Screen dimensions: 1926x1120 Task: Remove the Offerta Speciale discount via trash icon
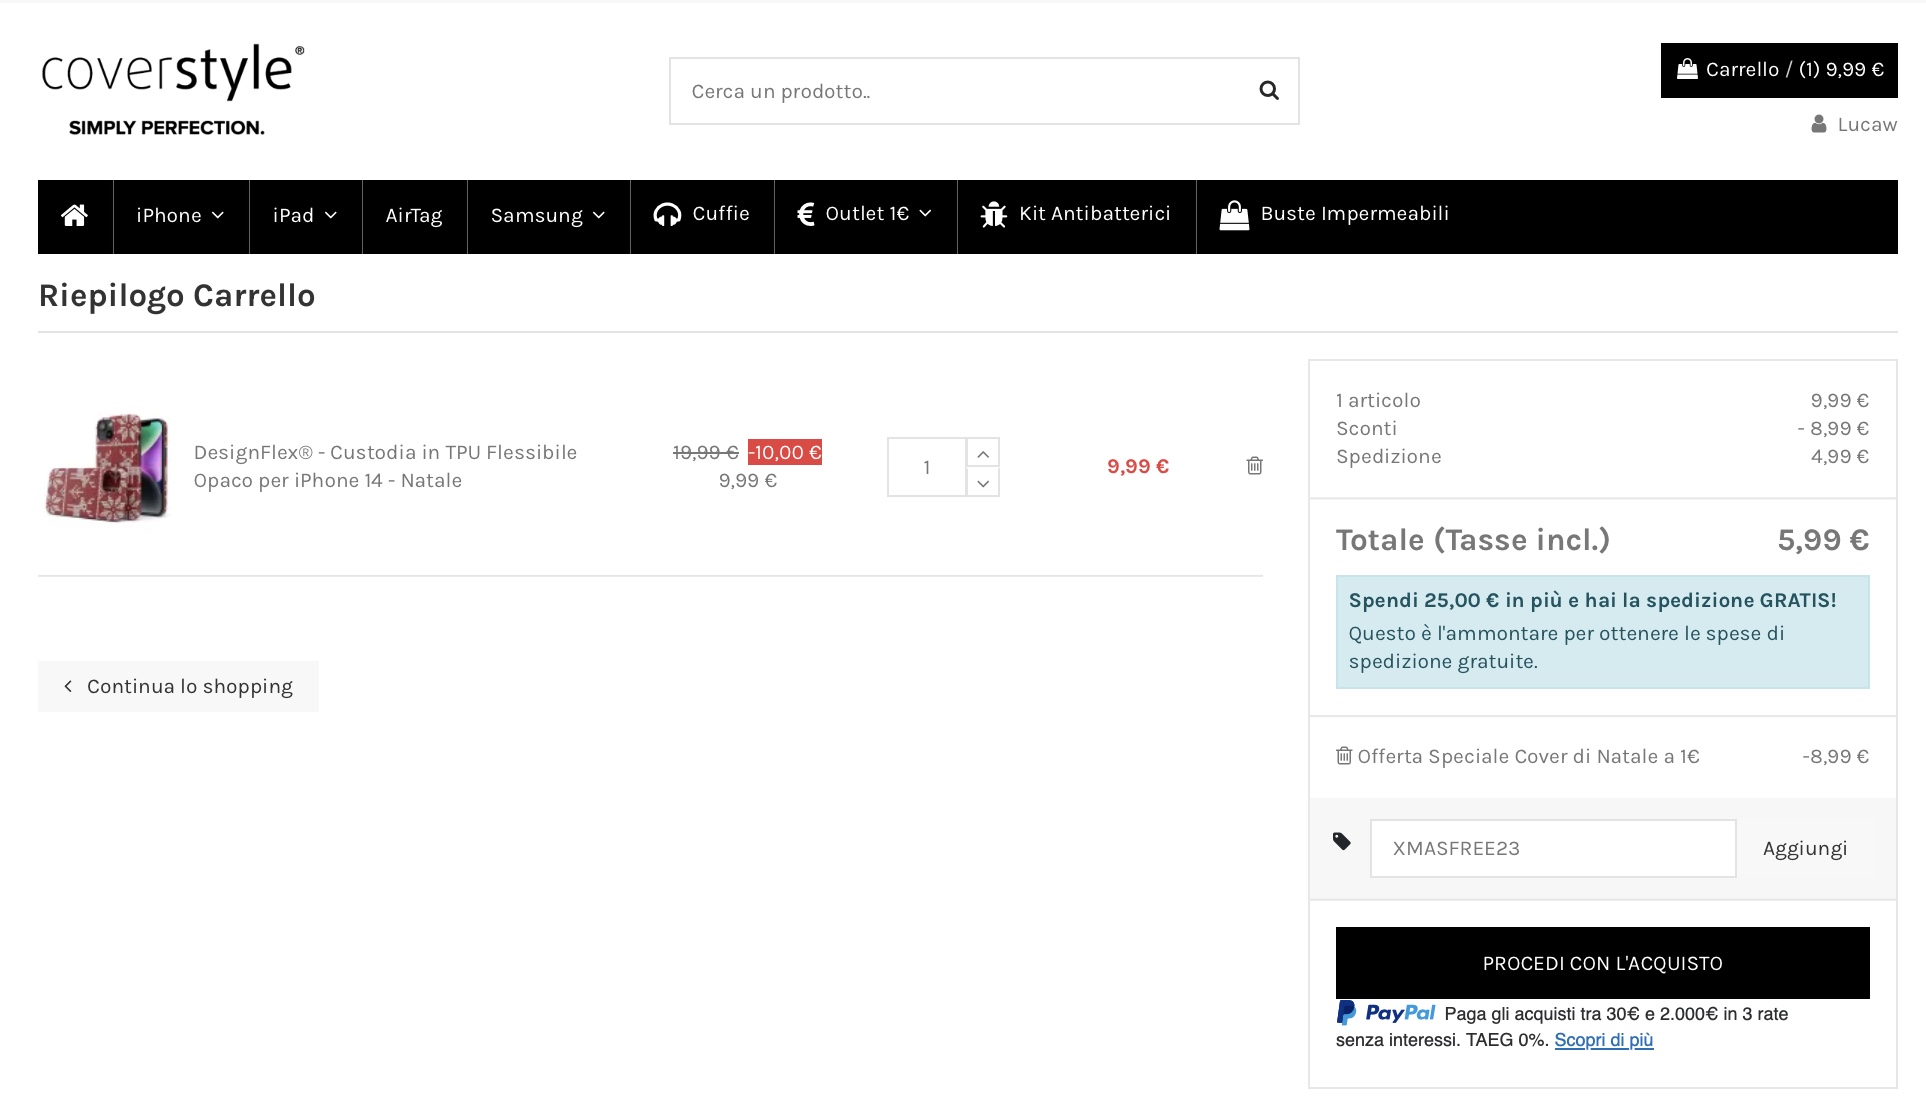(x=1344, y=756)
